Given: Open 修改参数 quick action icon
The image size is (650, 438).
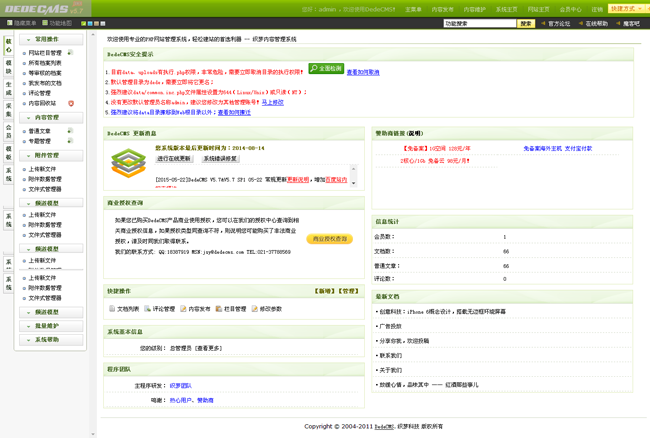Looking at the screenshot, I should click(x=254, y=309).
